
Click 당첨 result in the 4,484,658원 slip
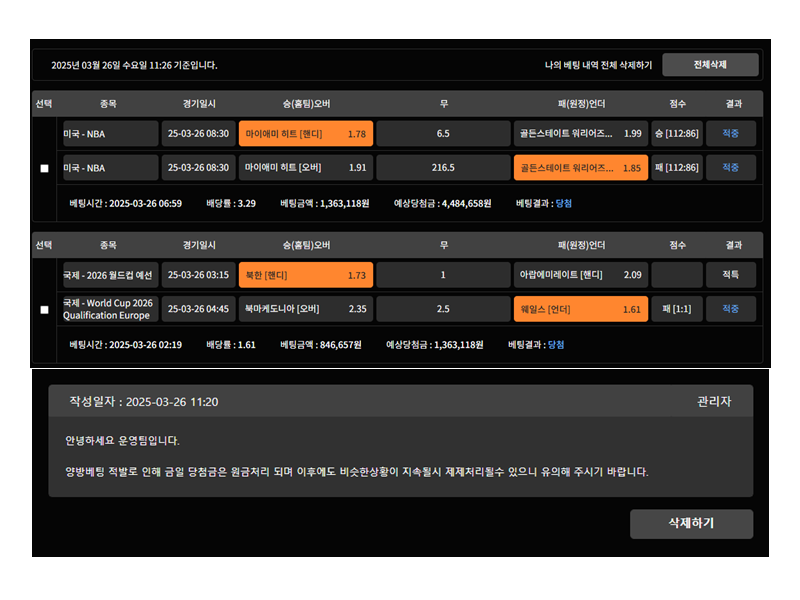point(563,203)
